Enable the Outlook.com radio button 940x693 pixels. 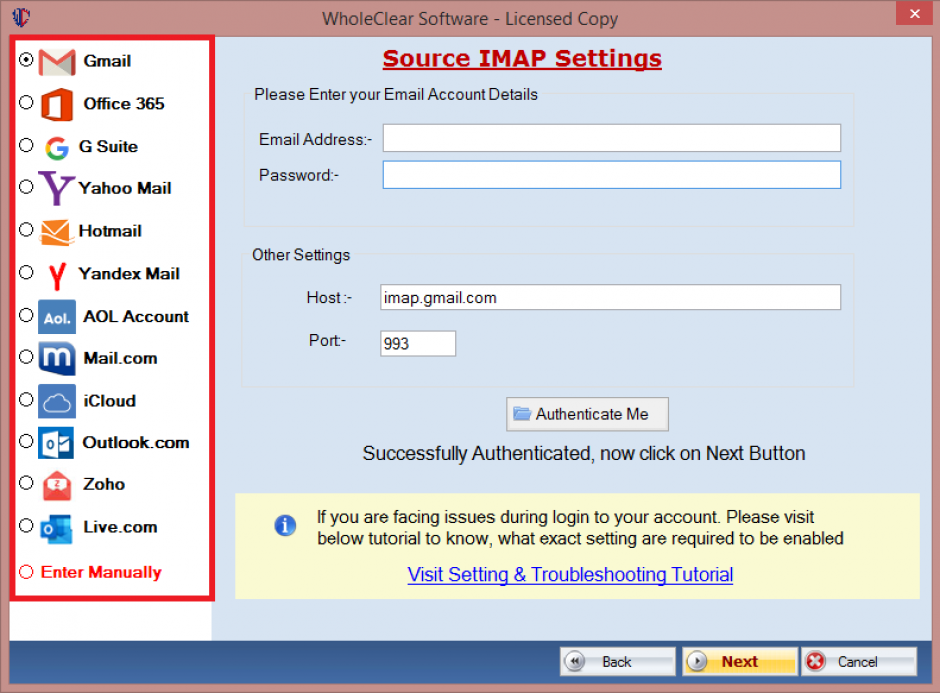point(26,443)
